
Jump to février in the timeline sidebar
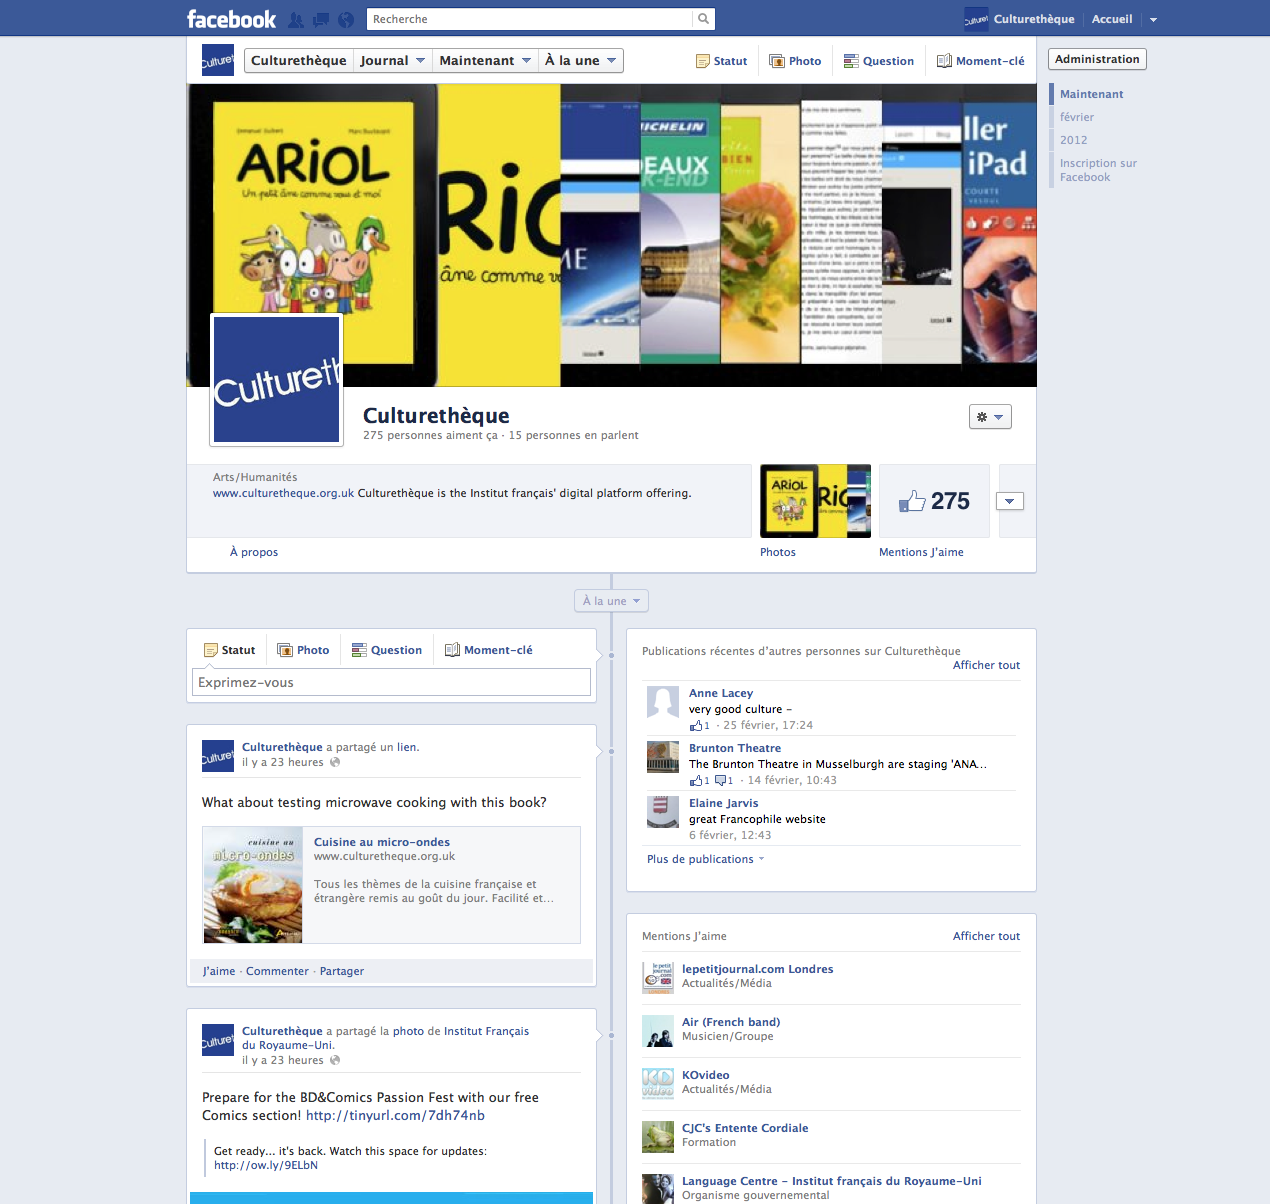(1077, 117)
